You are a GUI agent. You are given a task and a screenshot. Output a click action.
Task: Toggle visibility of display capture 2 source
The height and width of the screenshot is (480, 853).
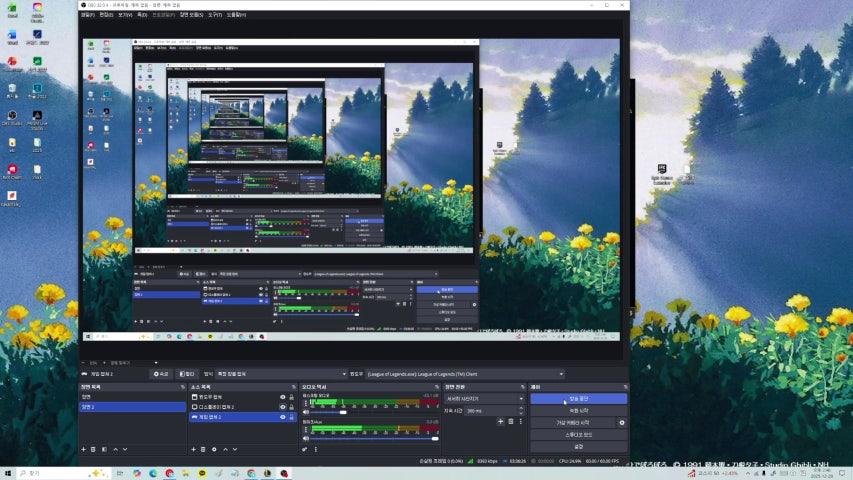[282, 407]
